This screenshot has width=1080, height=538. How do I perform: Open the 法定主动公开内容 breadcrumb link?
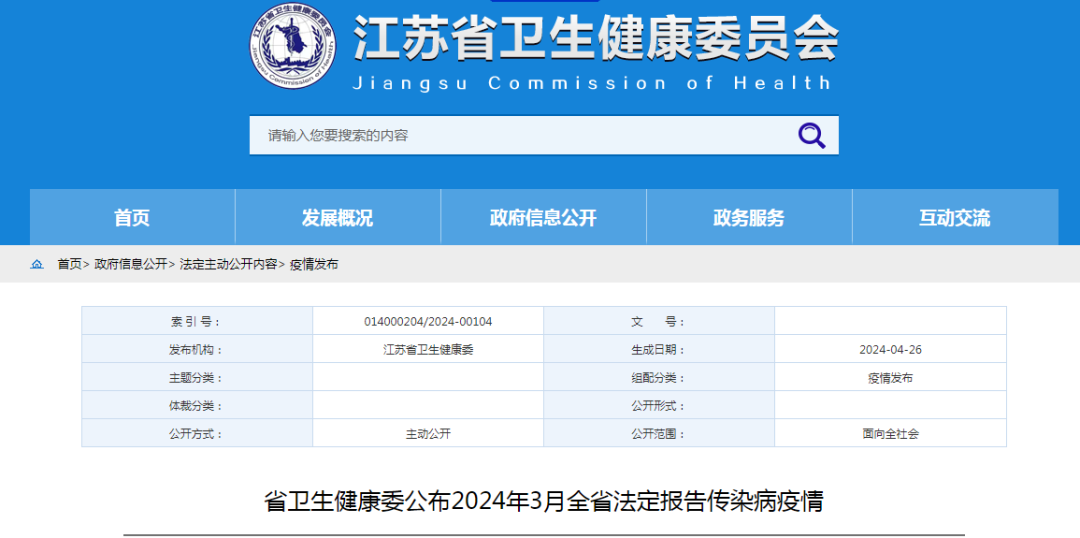(x=228, y=264)
